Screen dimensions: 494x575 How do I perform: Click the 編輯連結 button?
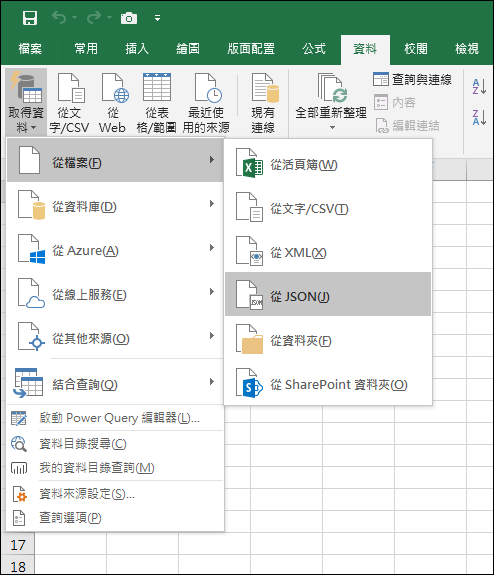(x=407, y=126)
